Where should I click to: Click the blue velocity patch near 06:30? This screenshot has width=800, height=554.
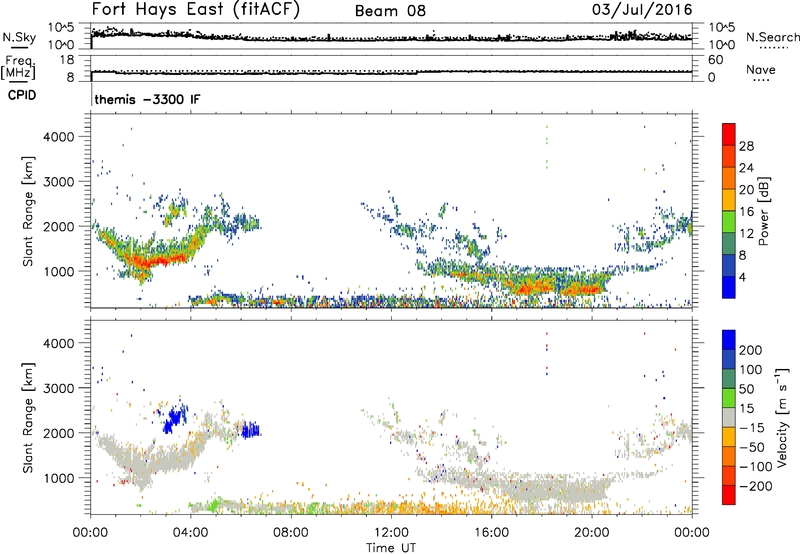point(251,430)
